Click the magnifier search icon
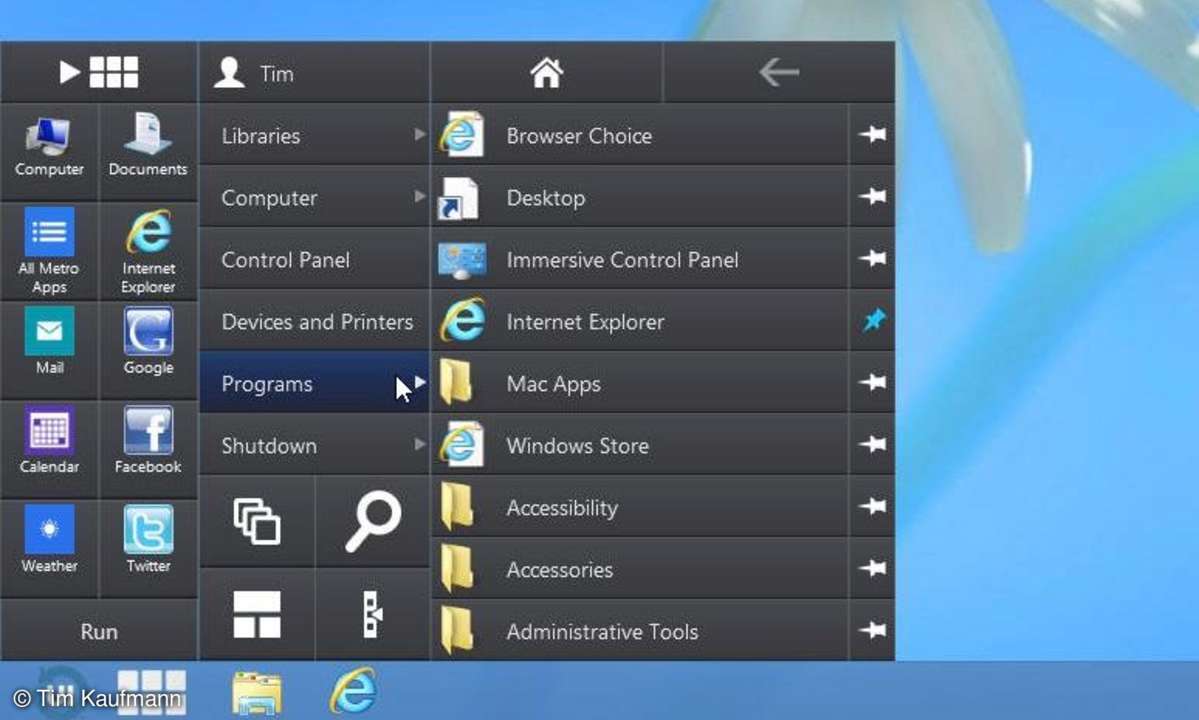1199x720 pixels. point(372,521)
